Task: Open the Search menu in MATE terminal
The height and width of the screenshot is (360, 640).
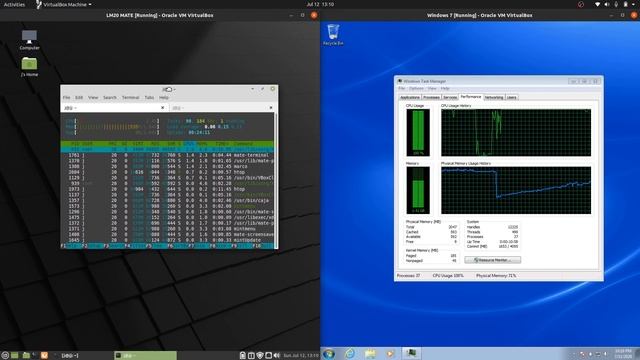Action: 110,98
